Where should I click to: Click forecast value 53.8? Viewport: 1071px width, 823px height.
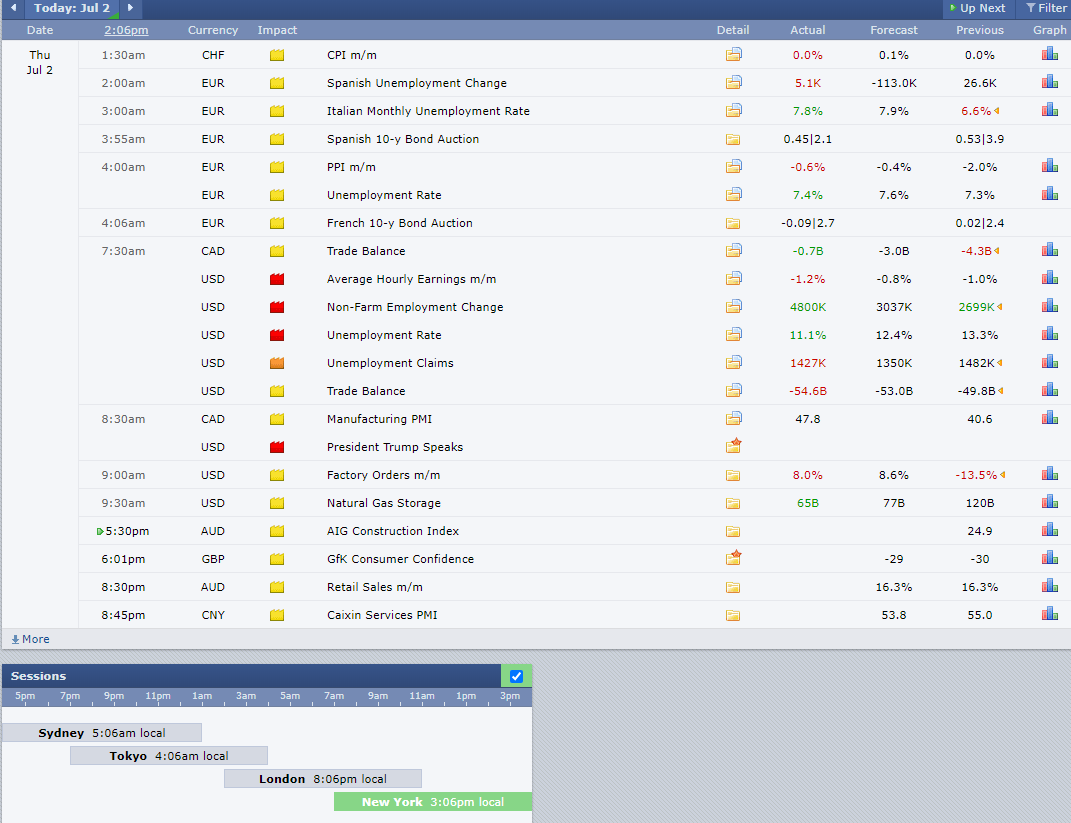(893, 615)
